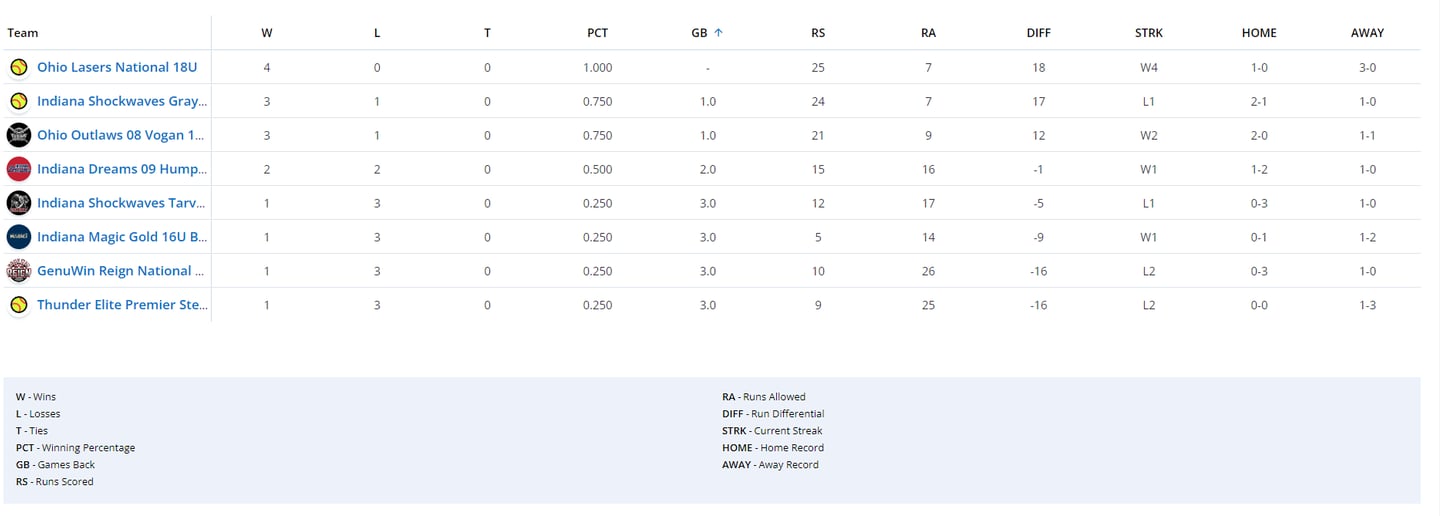
Task: Click the Indiana Shockwaves Tarv team logo
Action: 18,203
